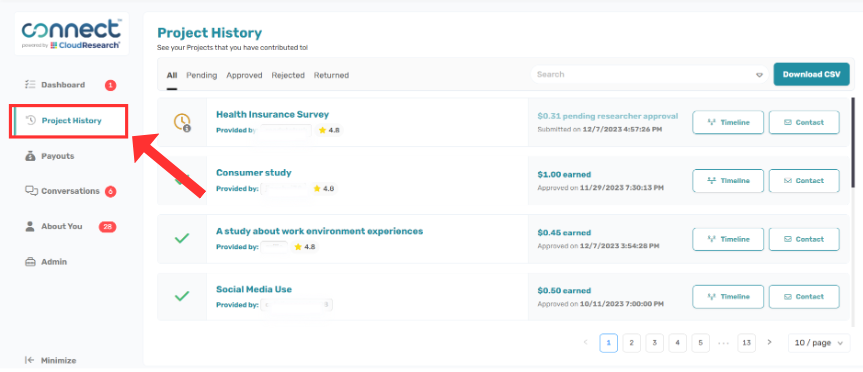Click star rating on work environment study
The width and height of the screenshot is (863, 372).
[305, 247]
